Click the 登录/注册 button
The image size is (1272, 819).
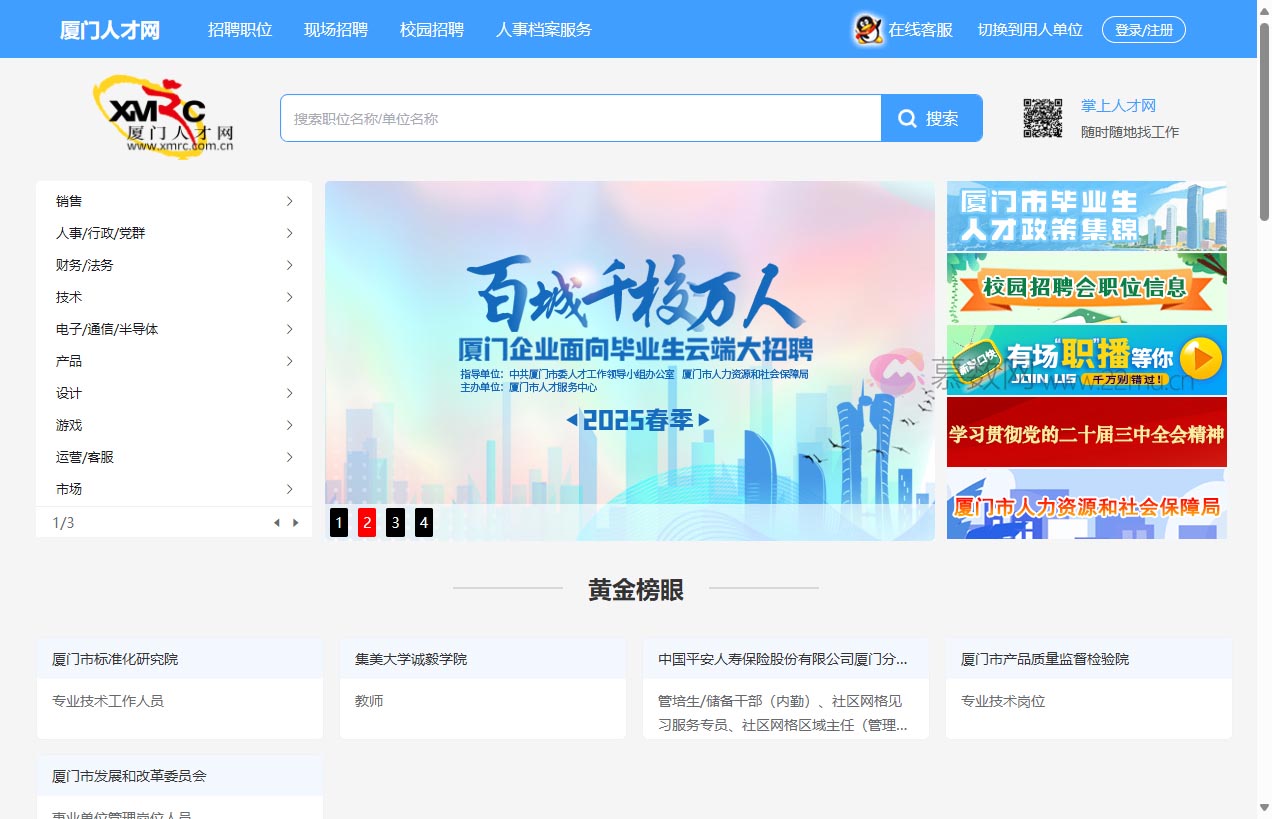(x=1143, y=29)
